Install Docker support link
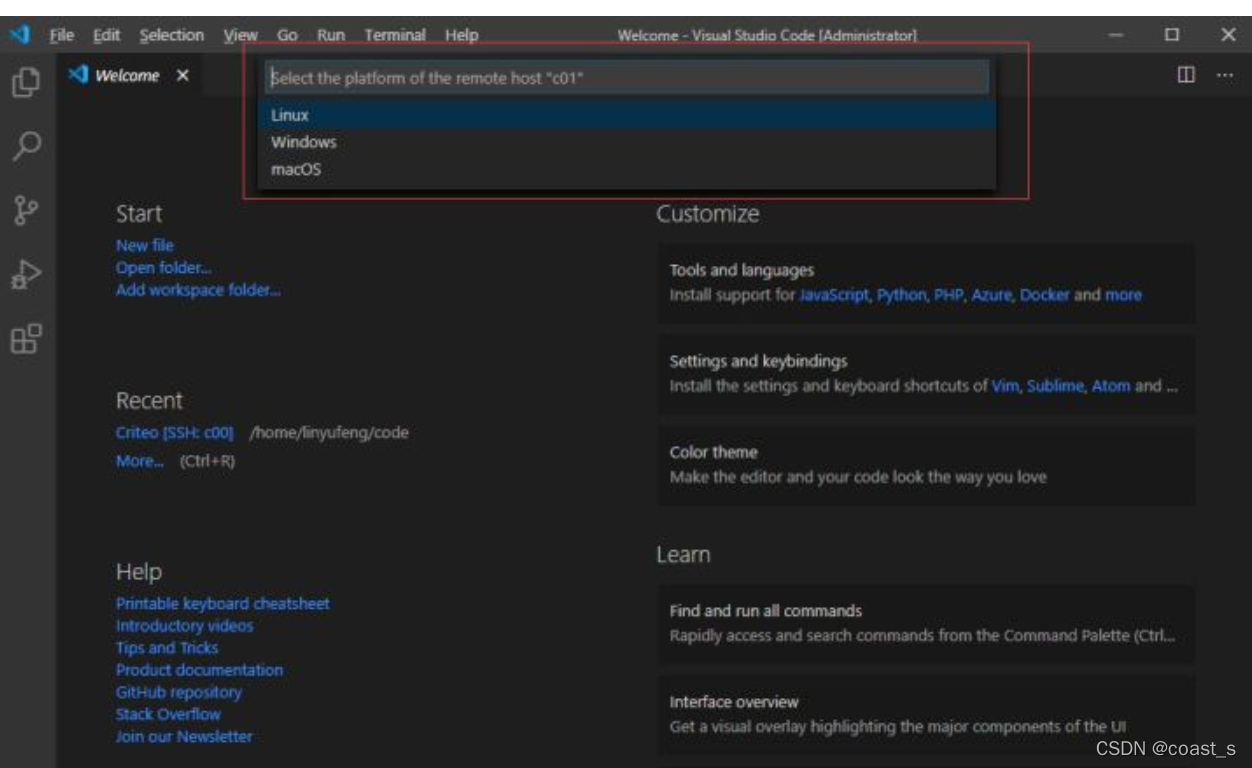The height and width of the screenshot is (768, 1252). 1044,295
